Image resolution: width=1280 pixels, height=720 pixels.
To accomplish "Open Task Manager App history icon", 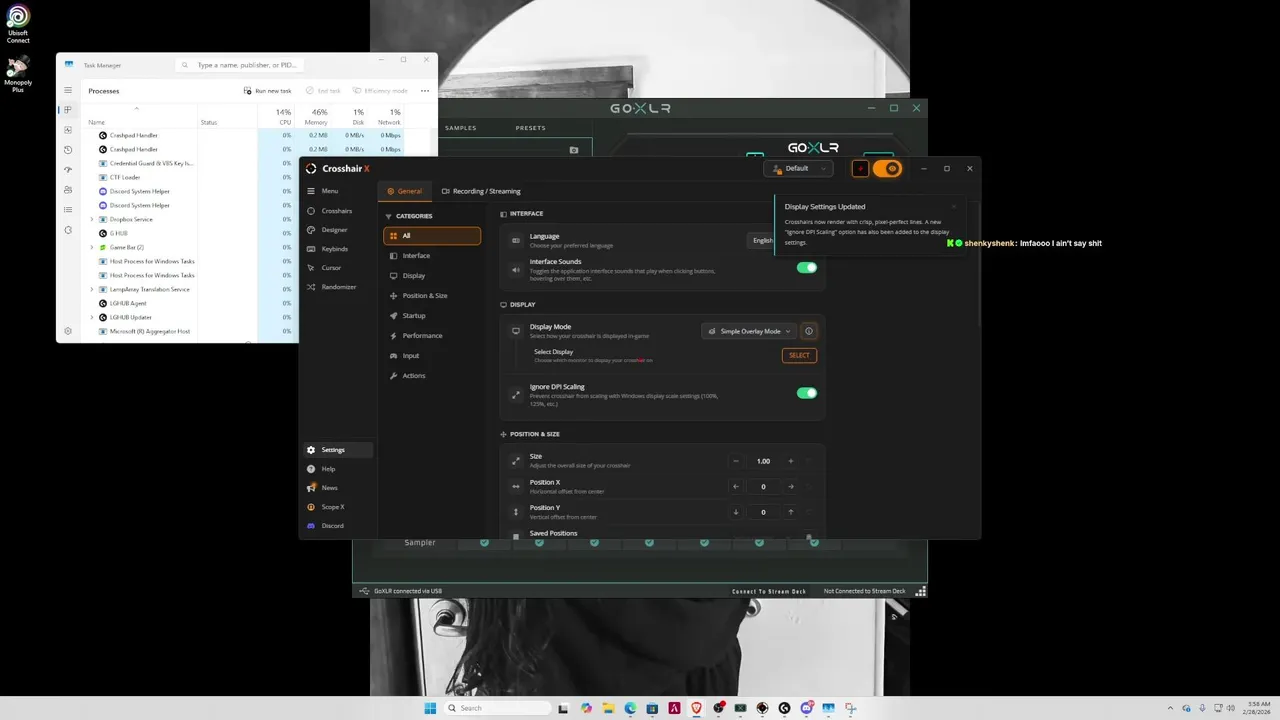I will pos(68,150).
